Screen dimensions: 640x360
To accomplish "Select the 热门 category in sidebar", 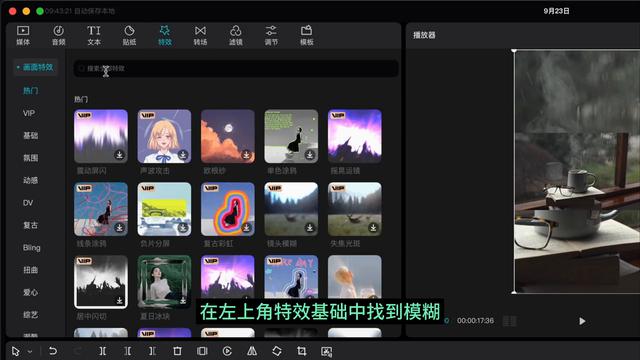I will [x=31, y=91].
